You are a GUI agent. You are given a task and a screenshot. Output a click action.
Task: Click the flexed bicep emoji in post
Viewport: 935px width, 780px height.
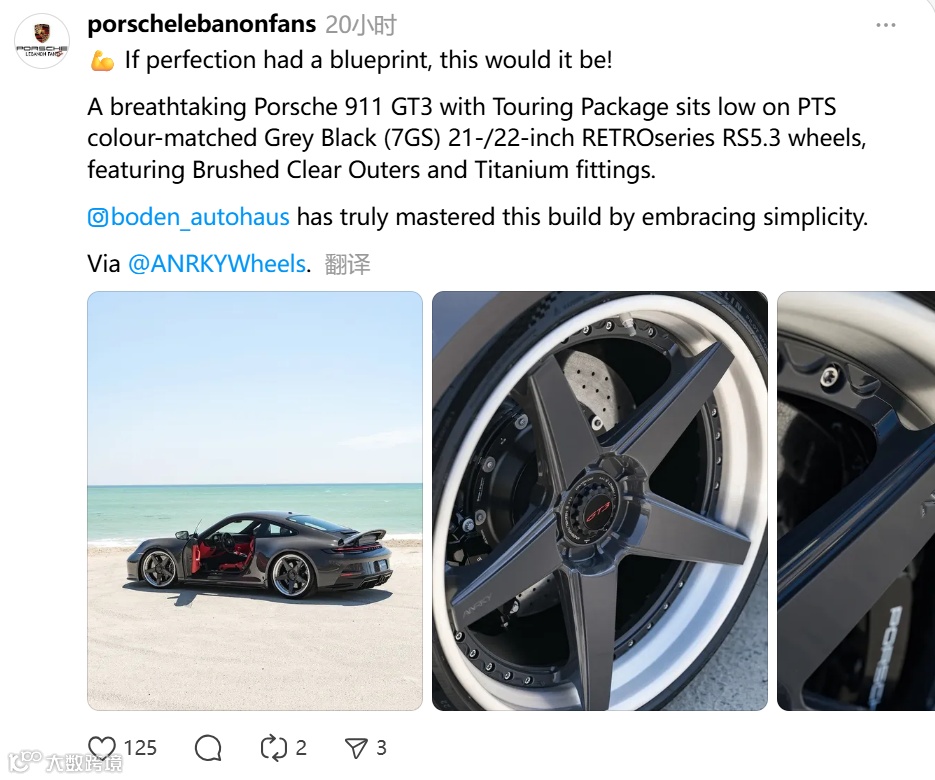[102, 60]
